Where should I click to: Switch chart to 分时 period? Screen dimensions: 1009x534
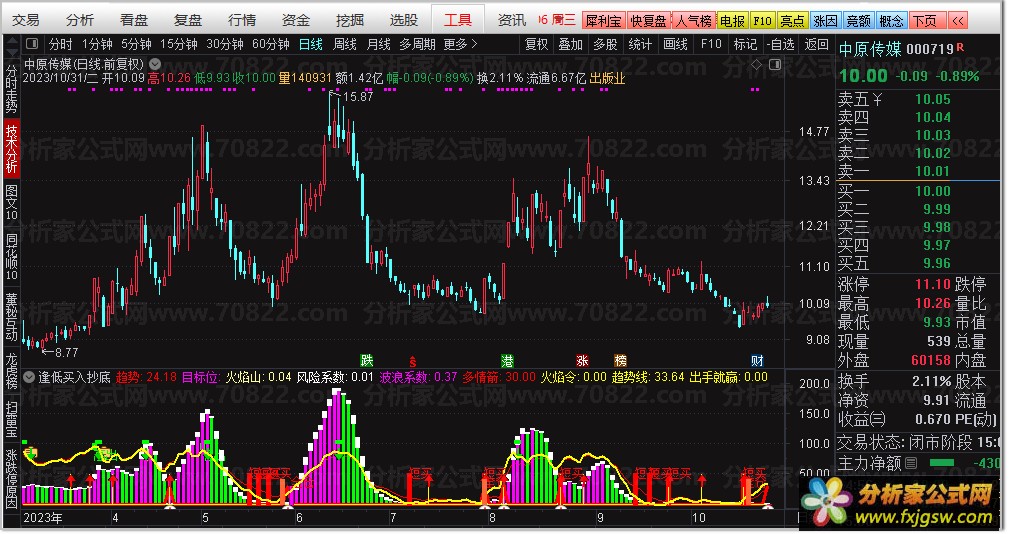(x=60, y=44)
